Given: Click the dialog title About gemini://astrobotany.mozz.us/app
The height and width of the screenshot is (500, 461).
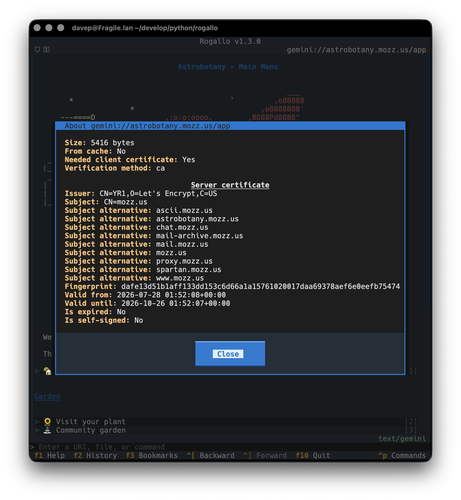Looking at the screenshot, I should pos(147,126).
